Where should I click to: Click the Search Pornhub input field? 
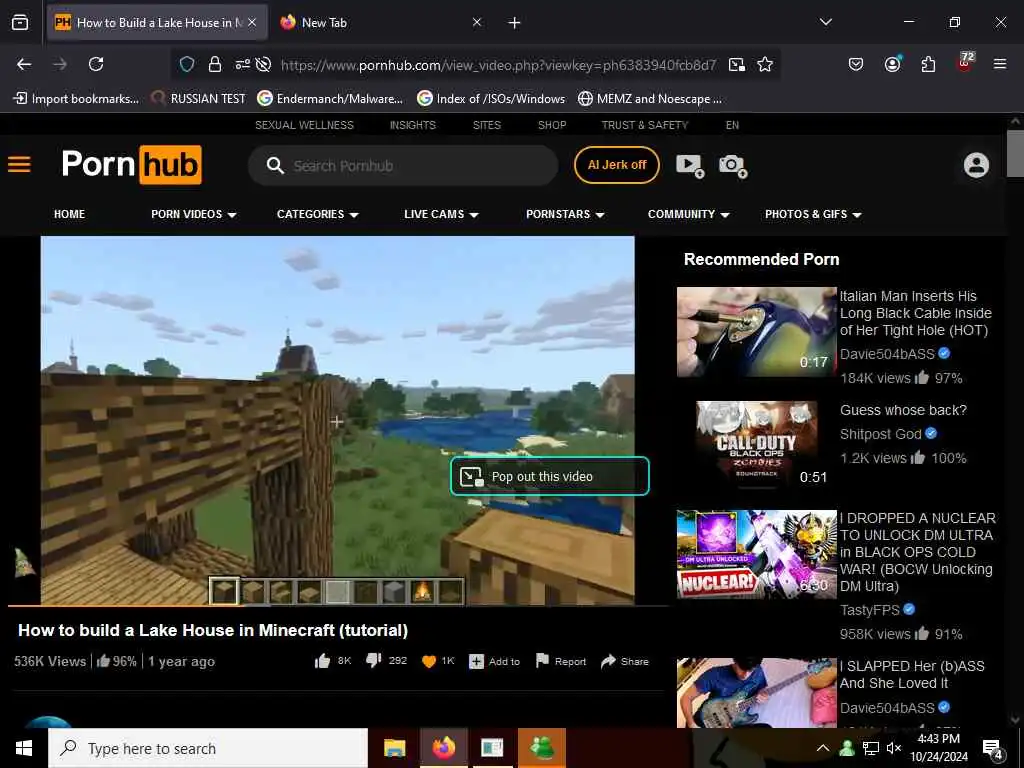pyautogui.click(x=403, y=166)
